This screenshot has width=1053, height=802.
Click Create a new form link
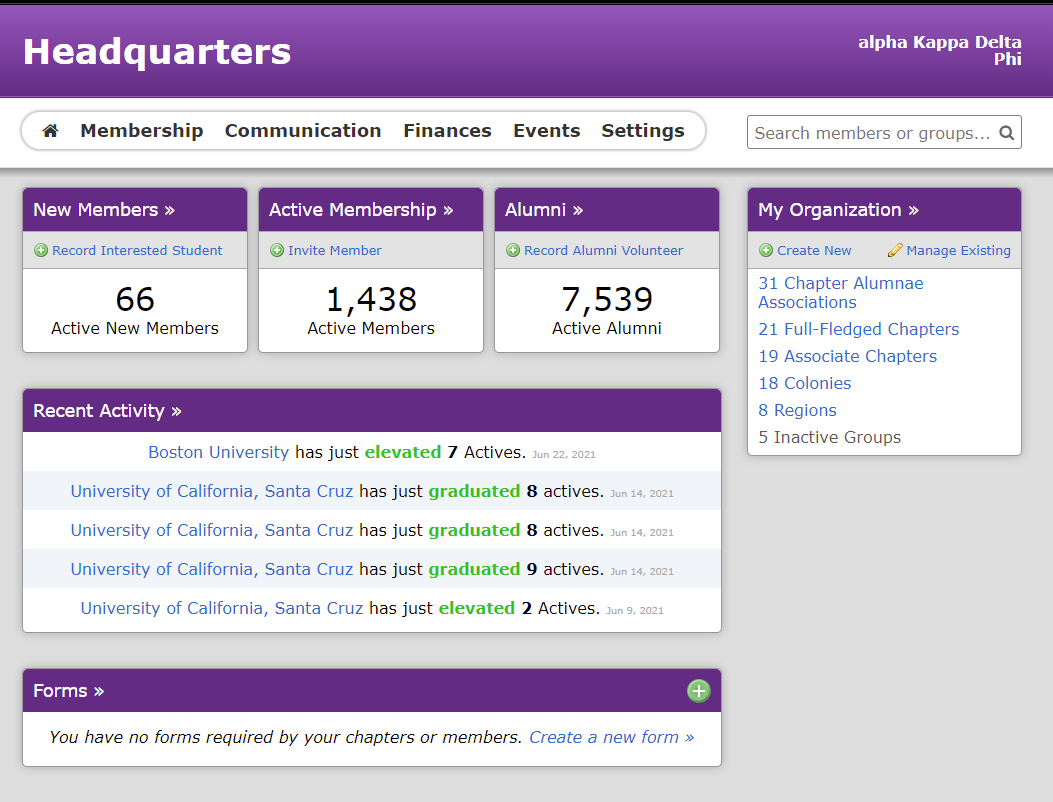coord(612,738)
